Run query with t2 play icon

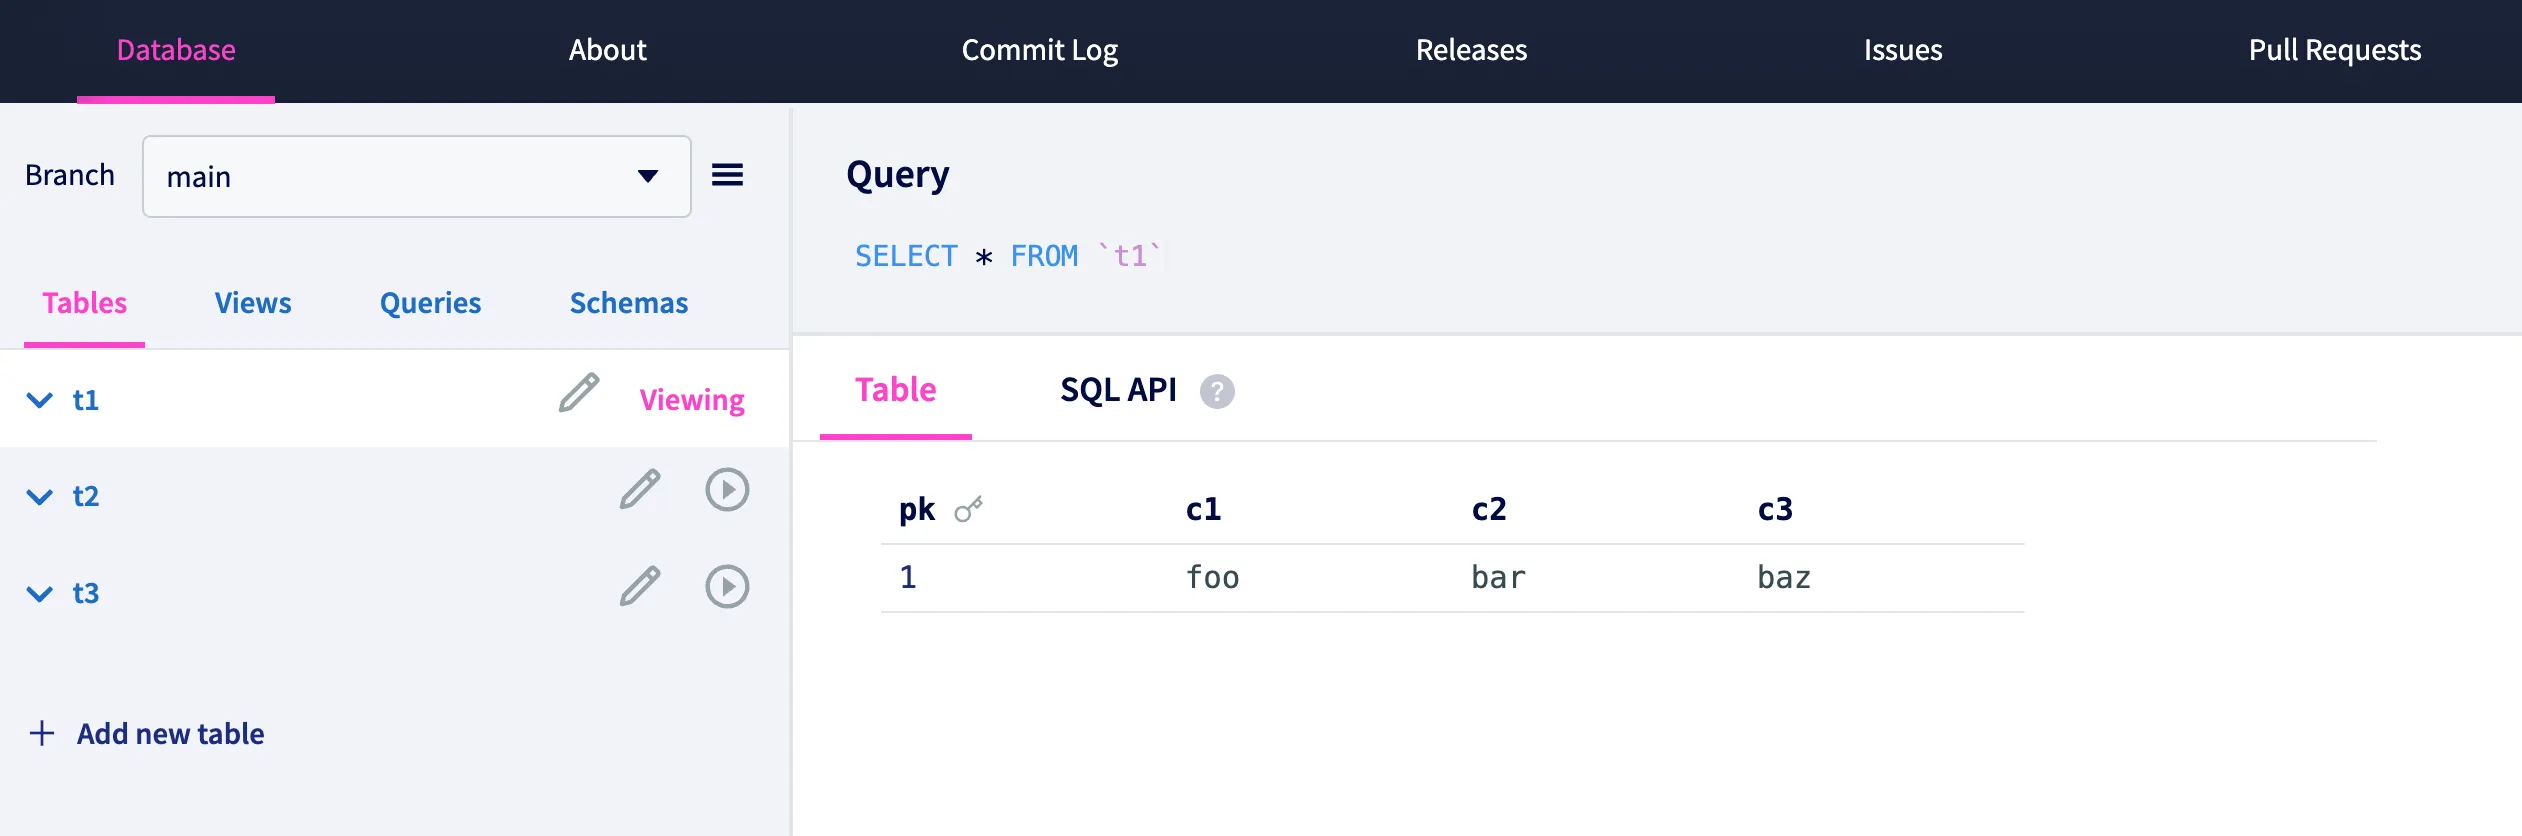(x=727, y=490)
